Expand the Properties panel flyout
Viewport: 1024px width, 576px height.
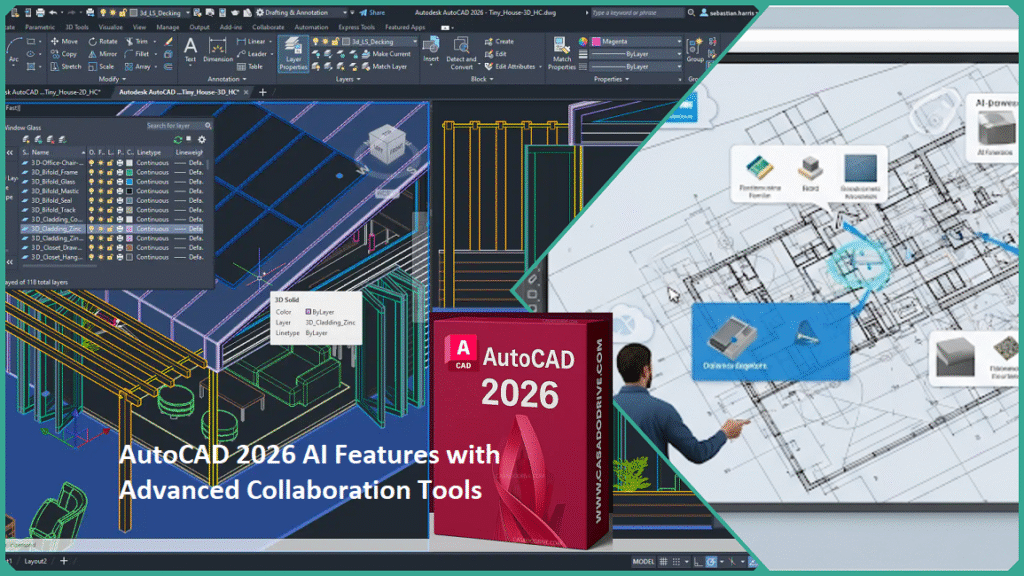[612, 79]
